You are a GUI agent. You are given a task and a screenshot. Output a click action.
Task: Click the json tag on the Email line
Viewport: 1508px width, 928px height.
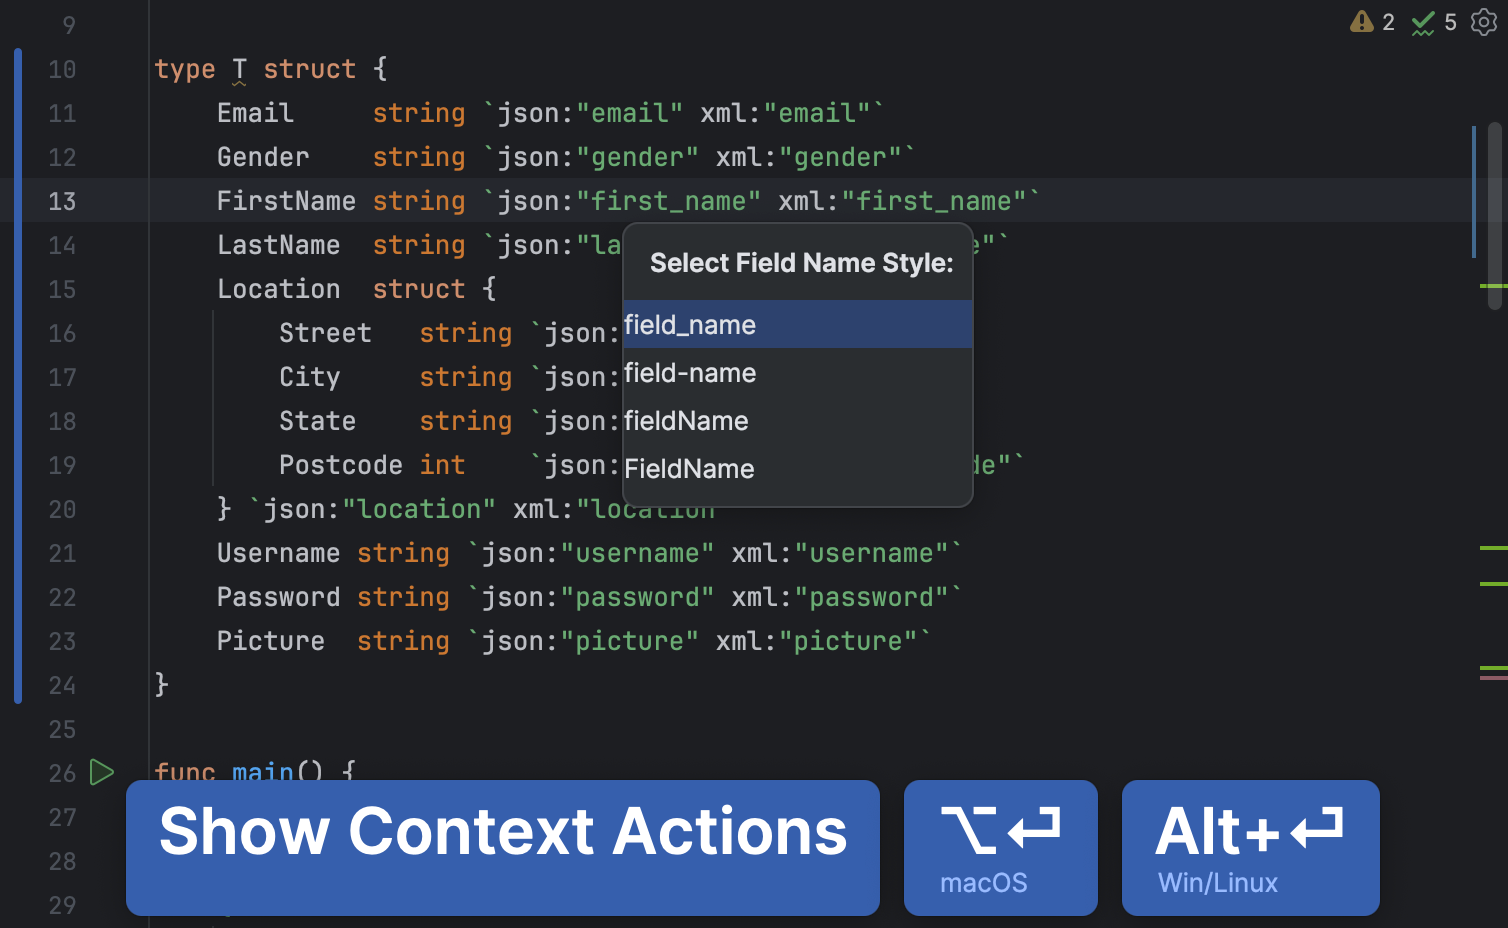click(530, 112)
